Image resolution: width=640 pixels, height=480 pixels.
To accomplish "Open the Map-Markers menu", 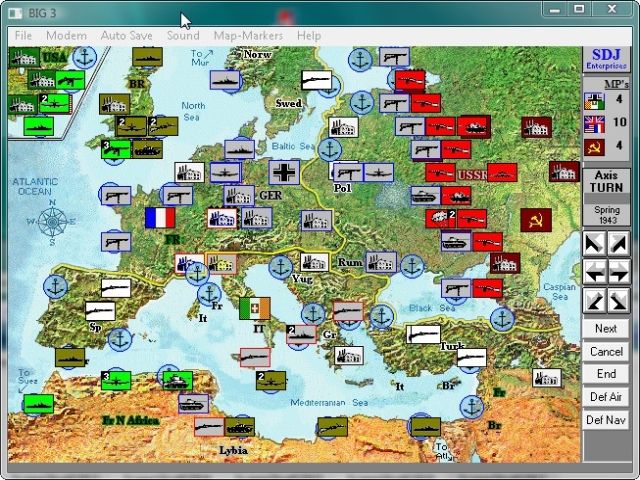I will click(248, 35).
